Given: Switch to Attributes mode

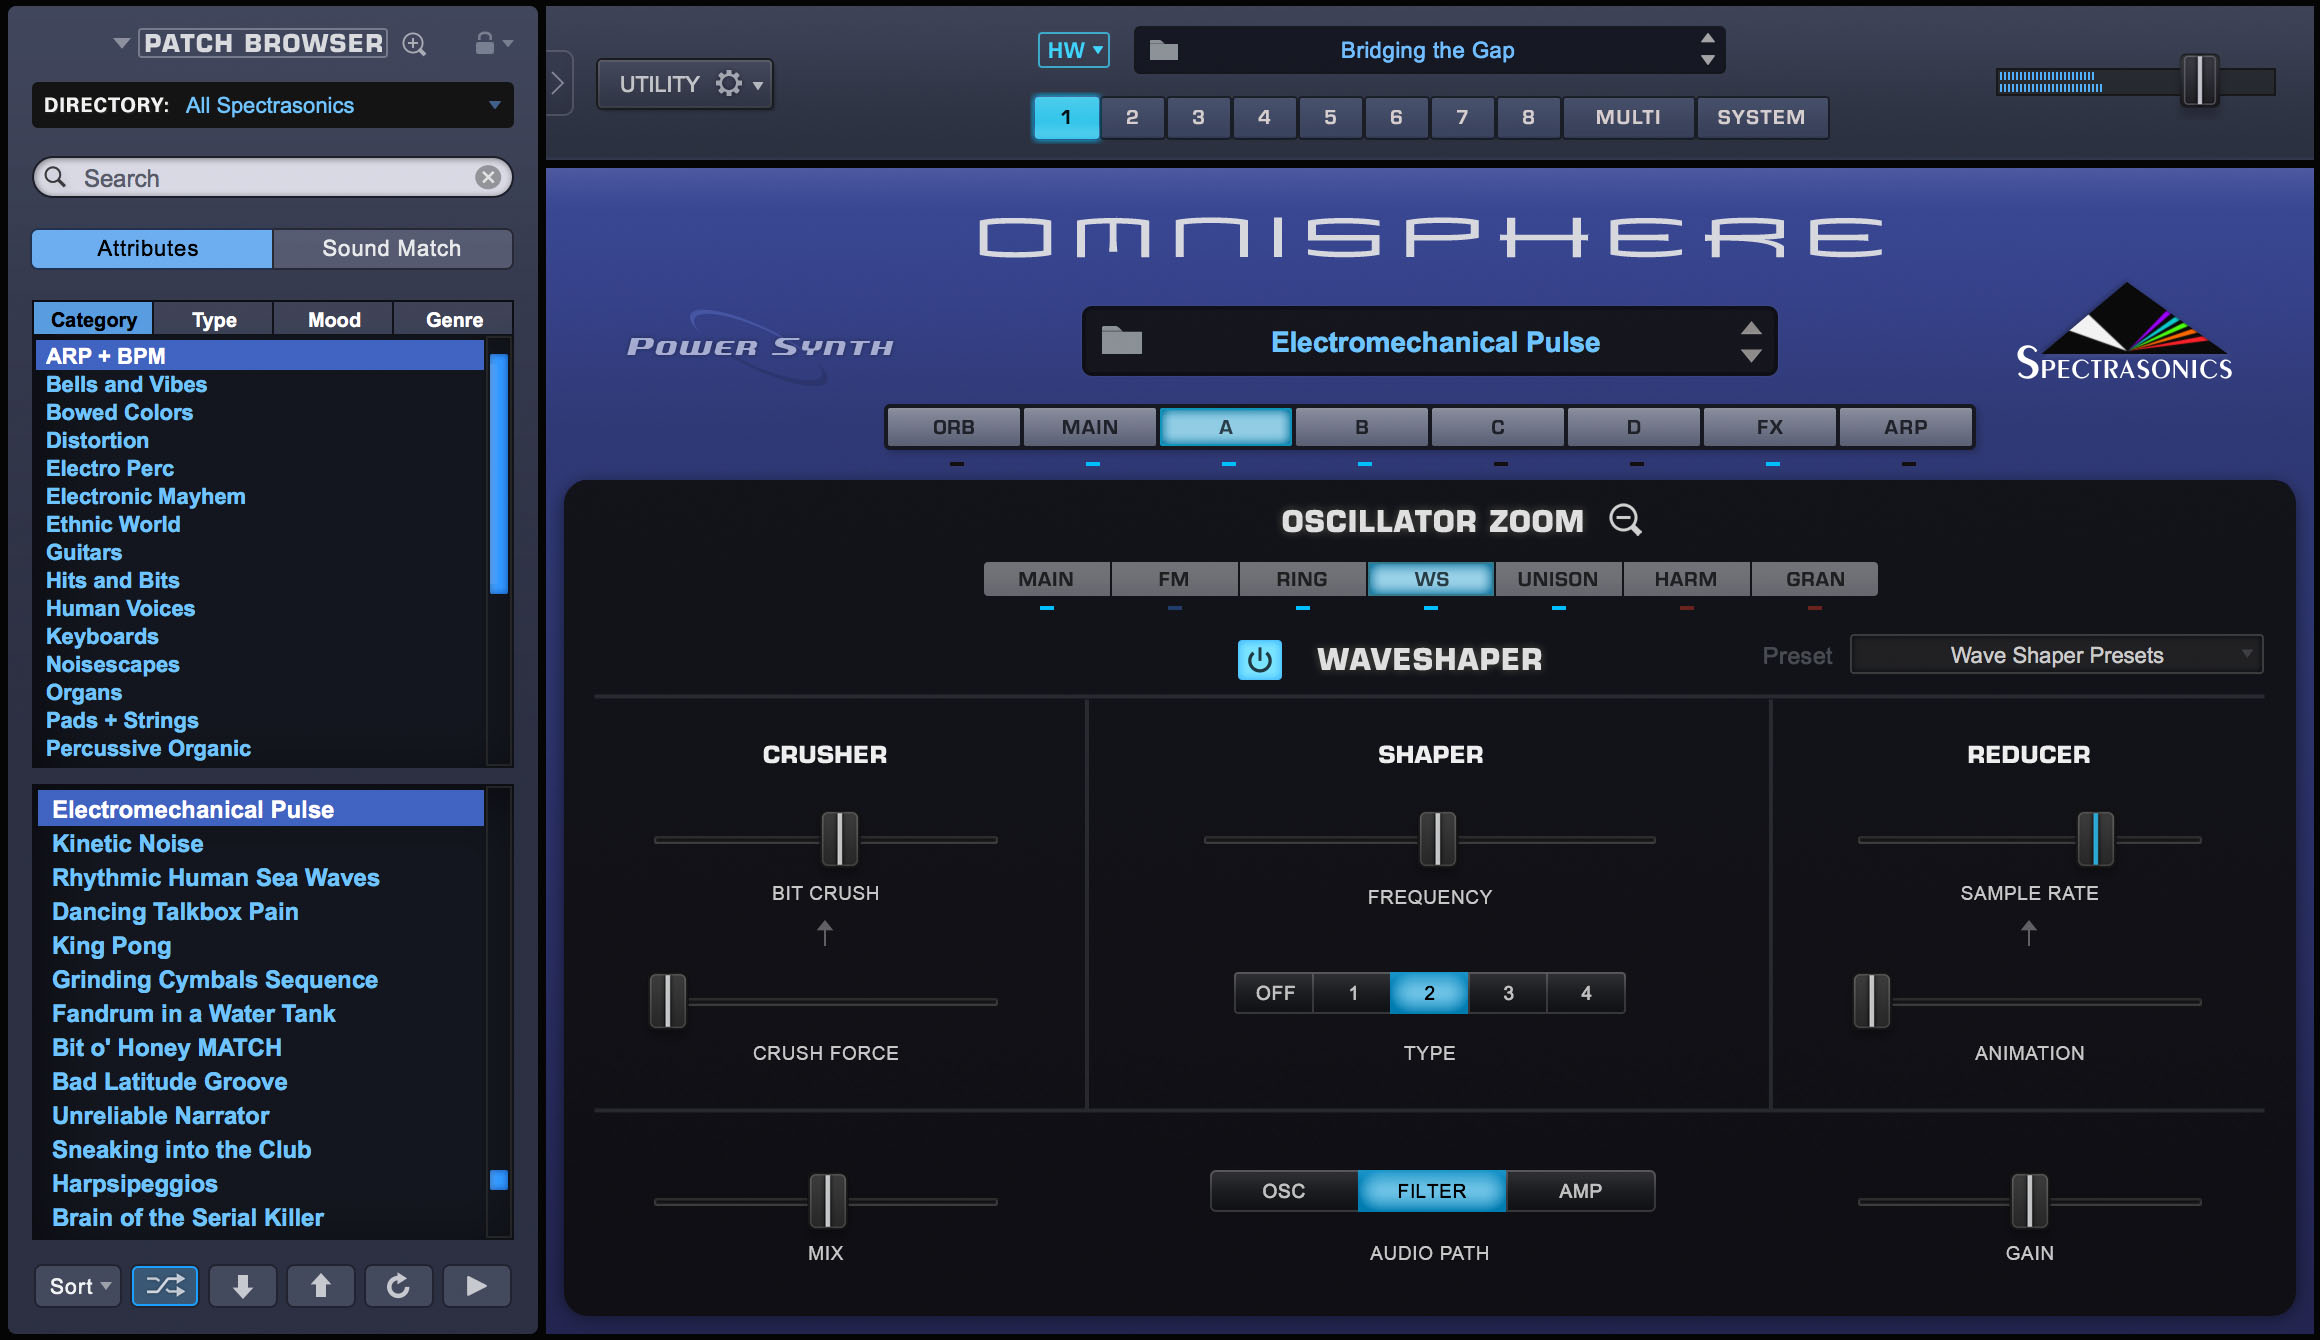Looking at the screenshot, I should click(x=152, y=248).
